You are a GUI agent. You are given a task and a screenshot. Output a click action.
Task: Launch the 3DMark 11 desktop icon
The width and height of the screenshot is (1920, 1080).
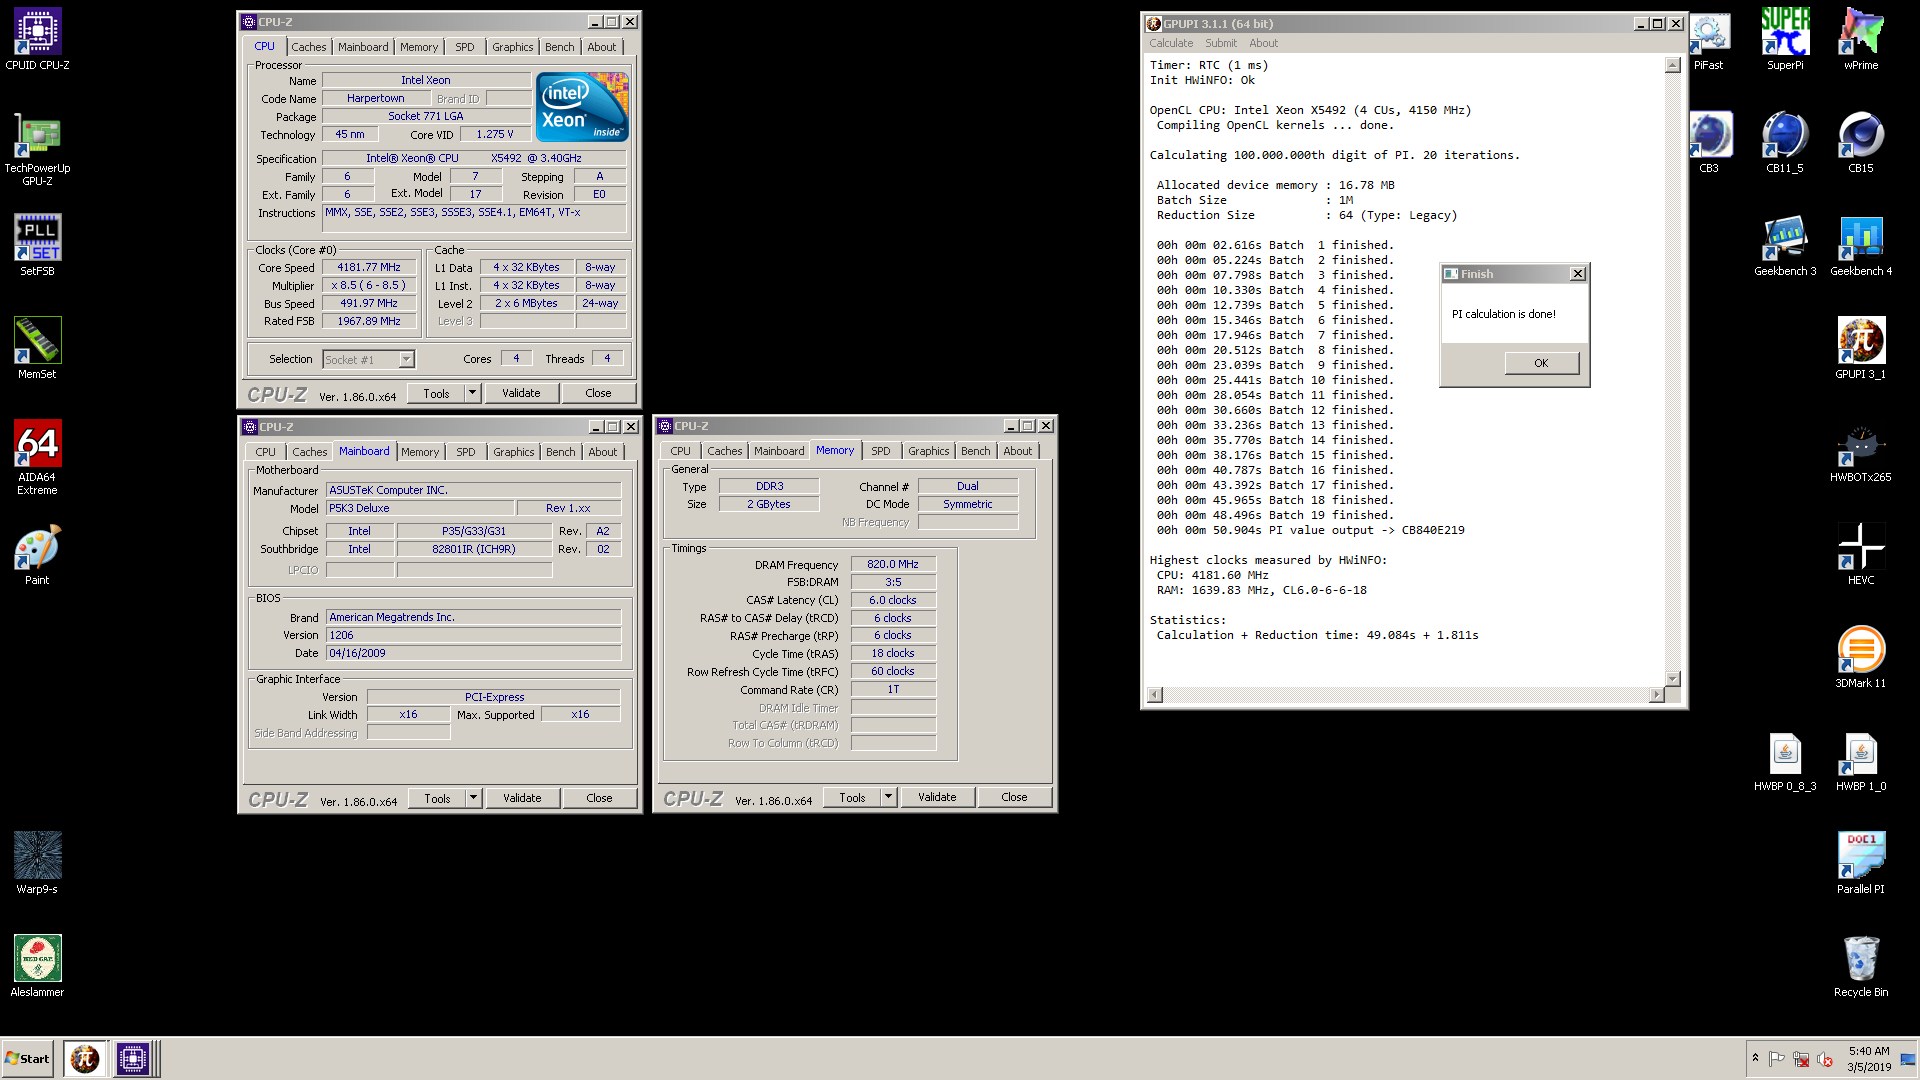click(1861, 657)
